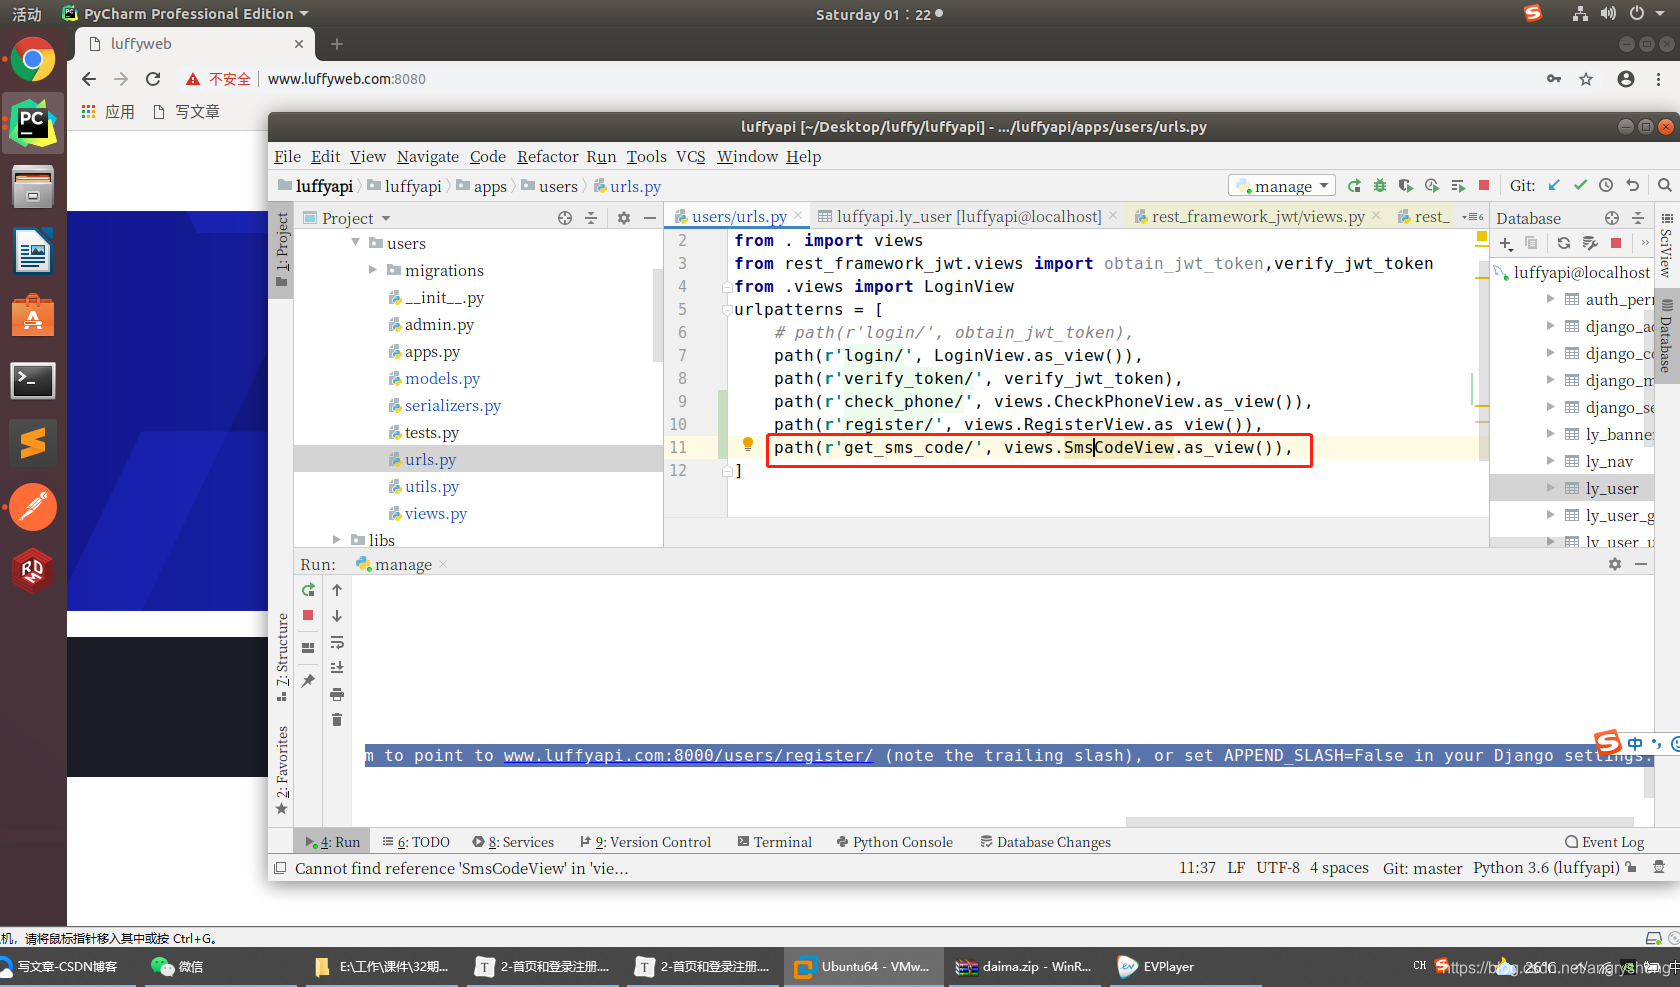Click the UTF-8 encoding status item
This screenshot has height=987, width=1680.
1278,868
